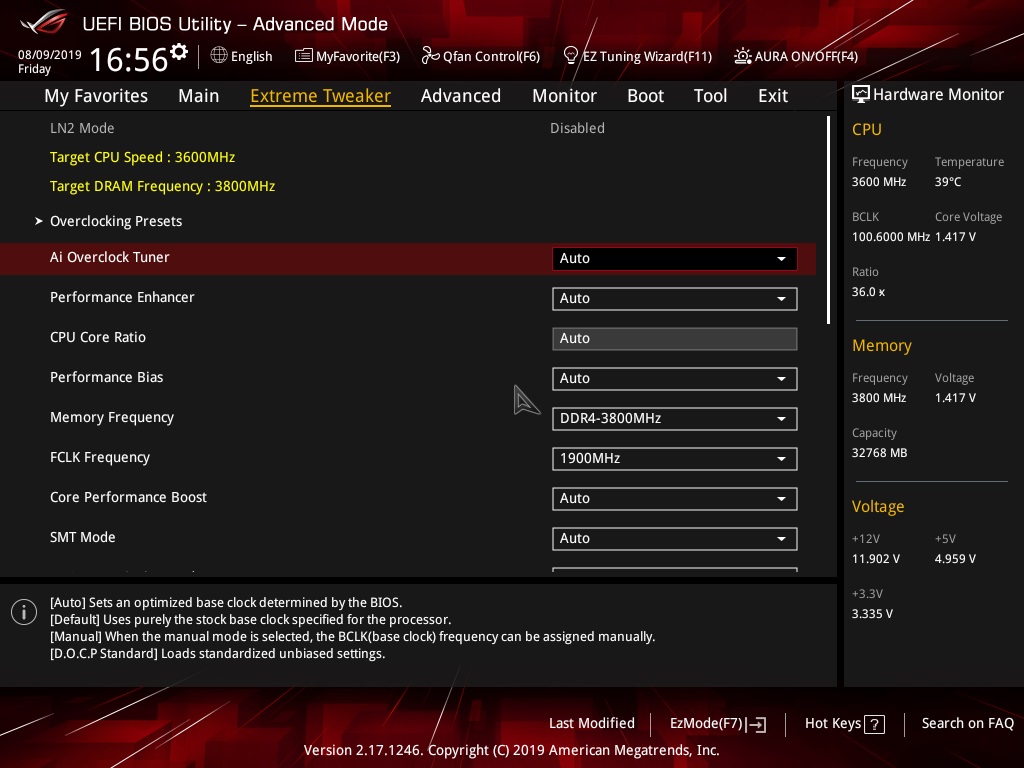The image size is (1024, 768).
Task: Click the EZ Tuning Wizard bulb icon
Action: coord(570,56)
